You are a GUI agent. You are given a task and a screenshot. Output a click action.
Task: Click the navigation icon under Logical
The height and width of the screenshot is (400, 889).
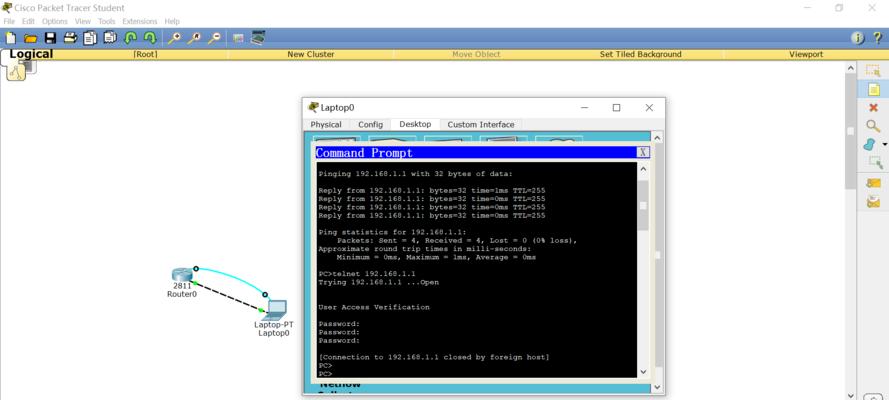coord(16,71)
